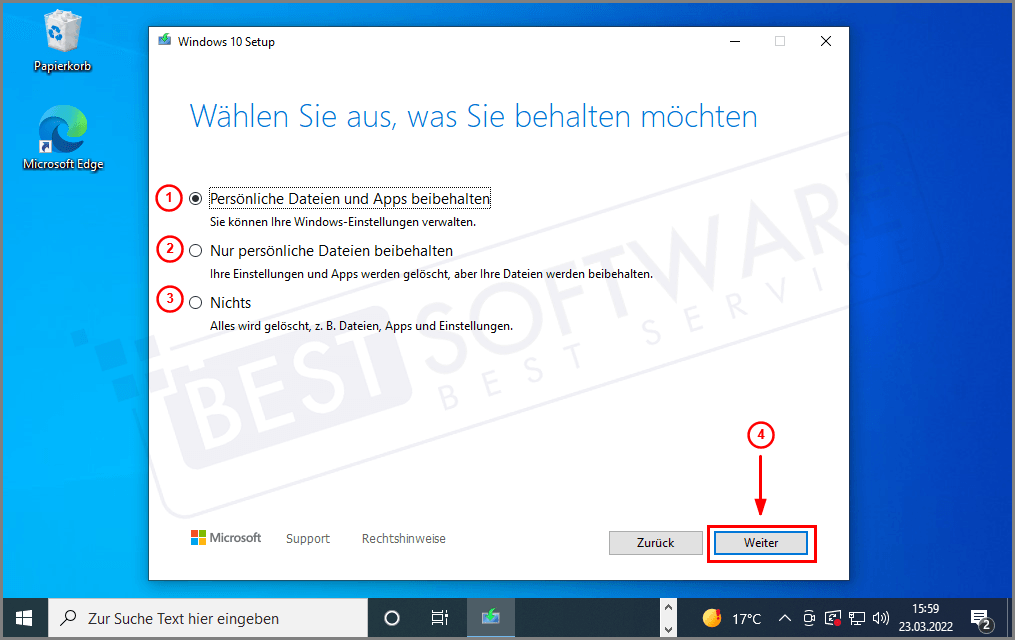Click the up arrow of the taskbar scrollbar
1015x641 pixels.
668,607
